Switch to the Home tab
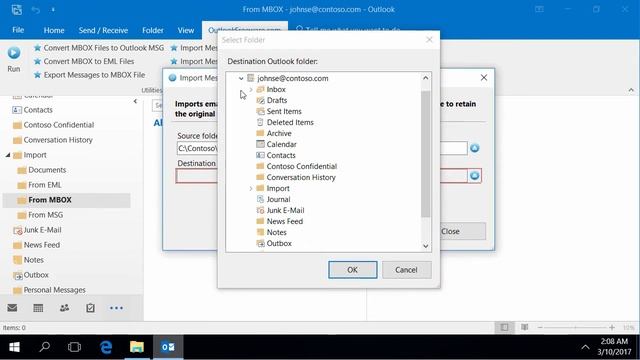Image resolution: width=640 pixels, height=360 pixels. [x=54, y=30]
